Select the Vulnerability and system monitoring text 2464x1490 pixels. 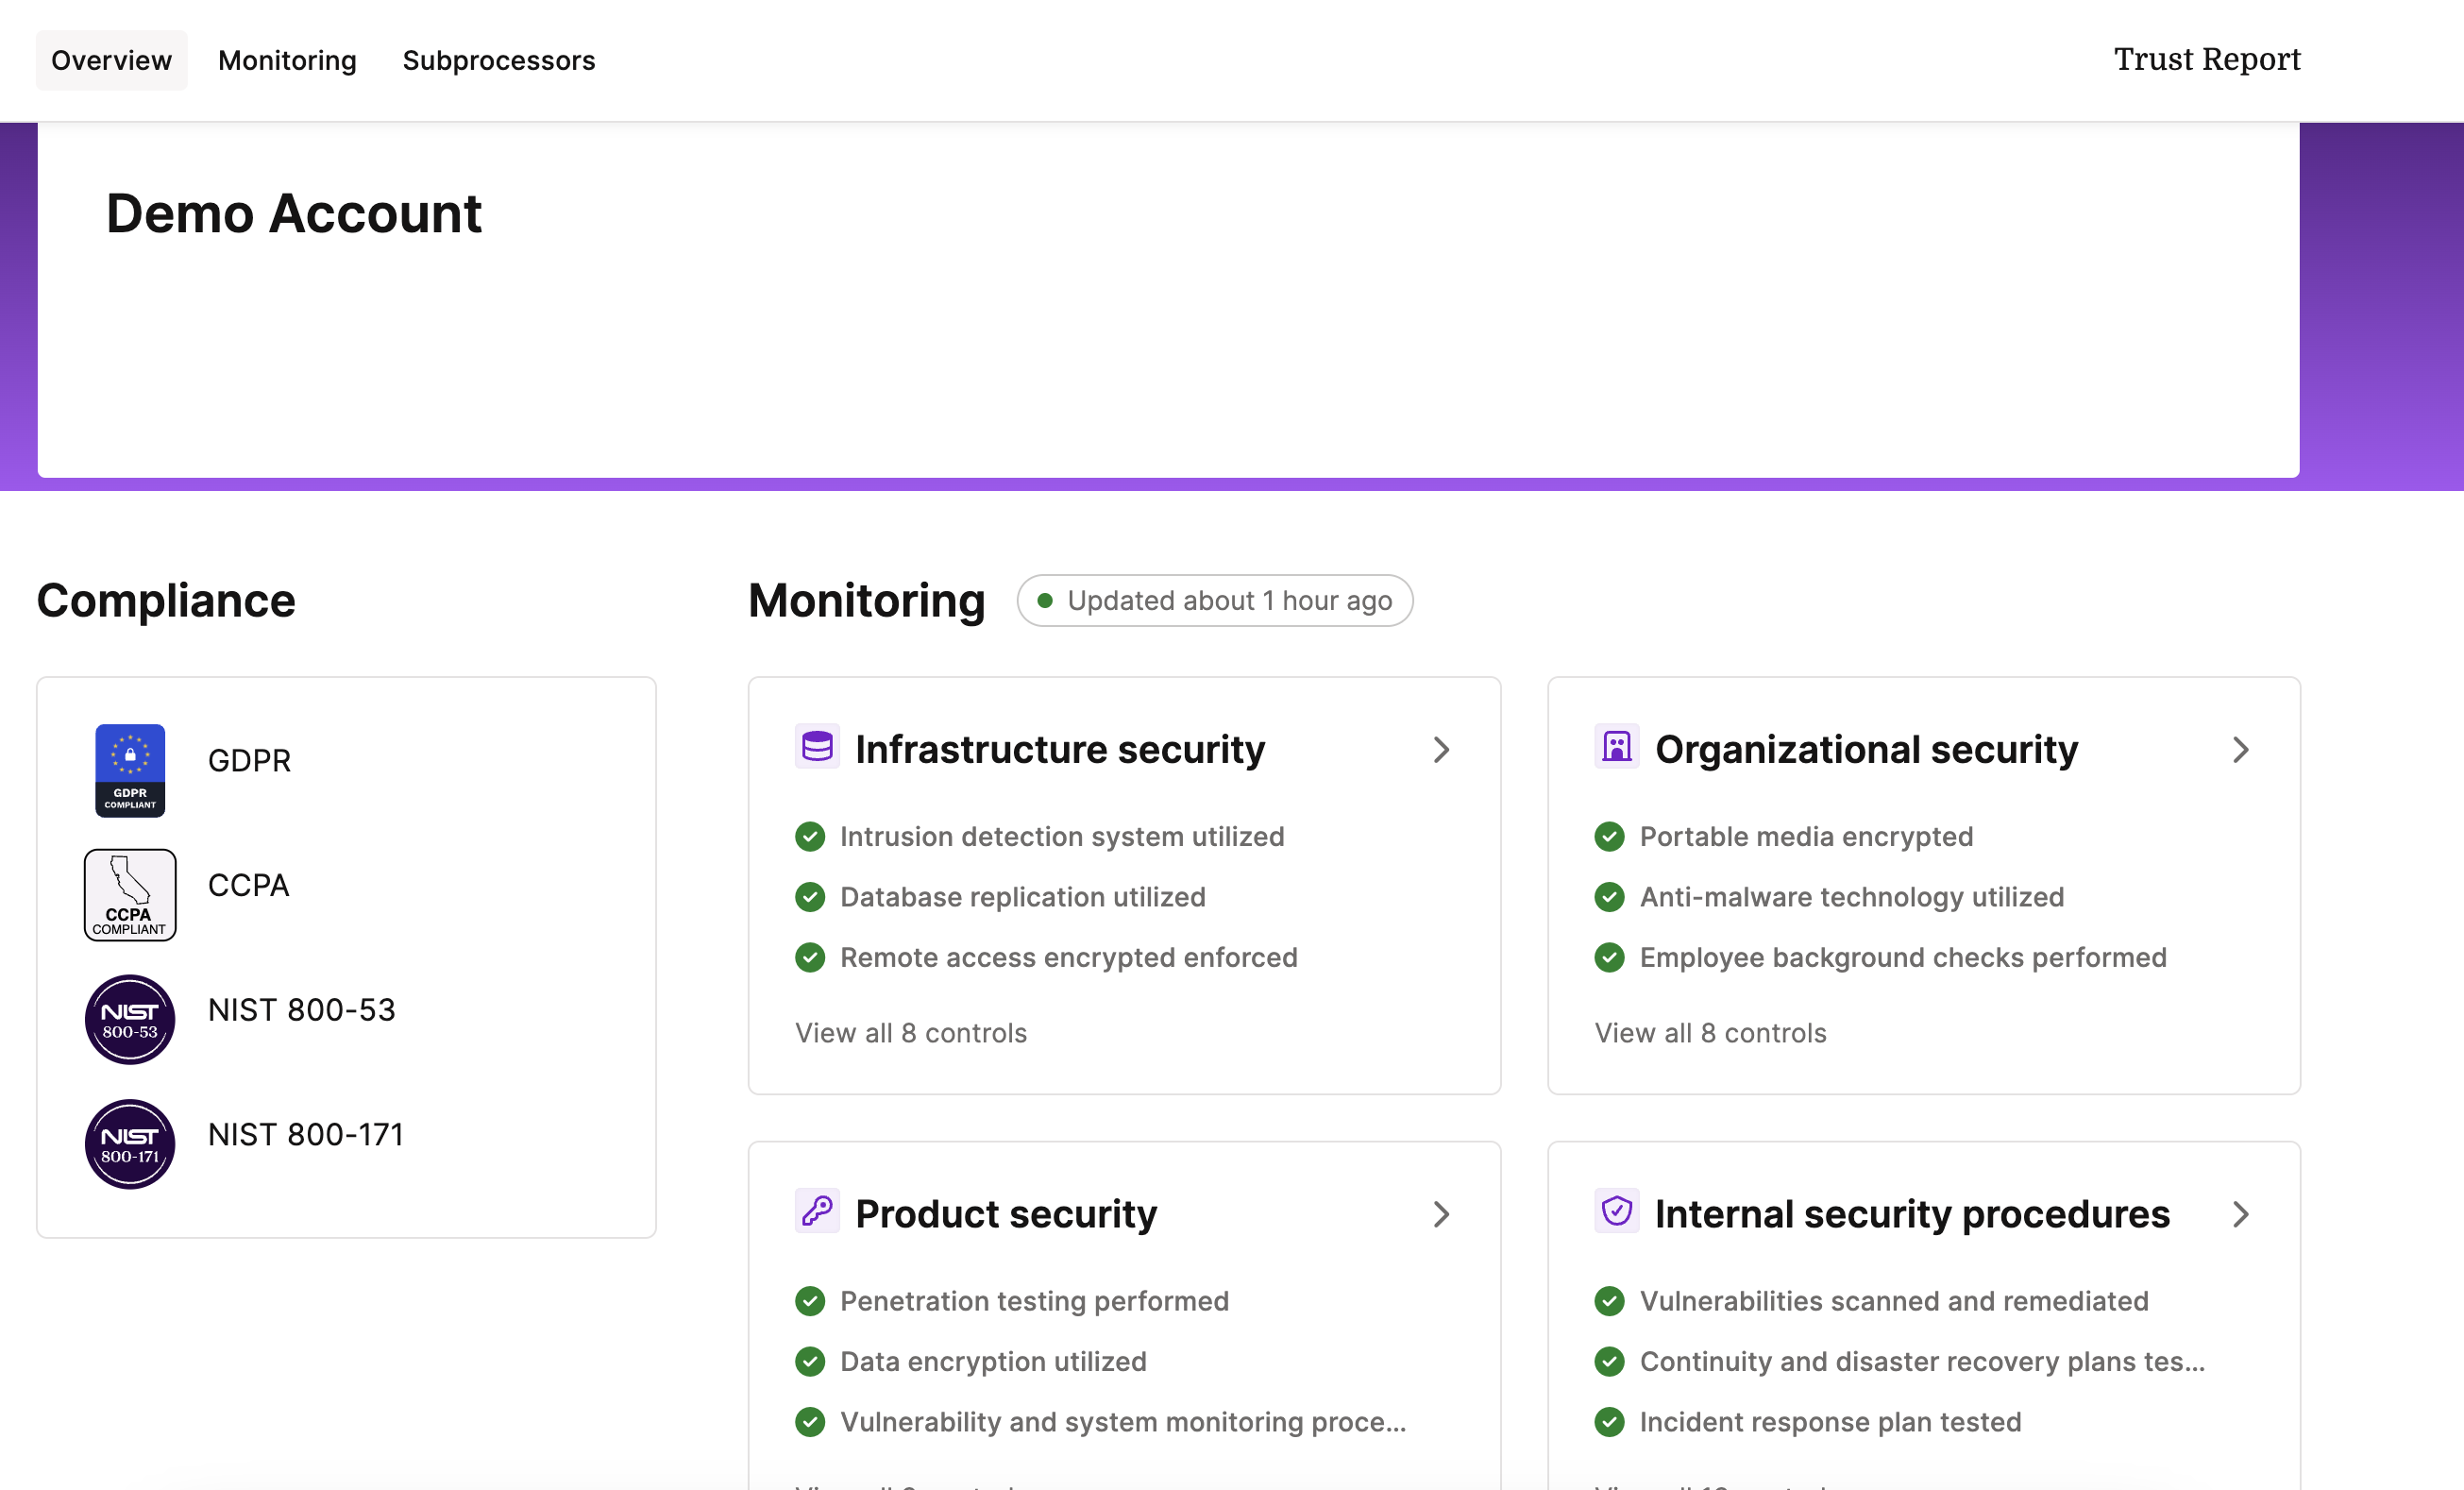1123,1422
